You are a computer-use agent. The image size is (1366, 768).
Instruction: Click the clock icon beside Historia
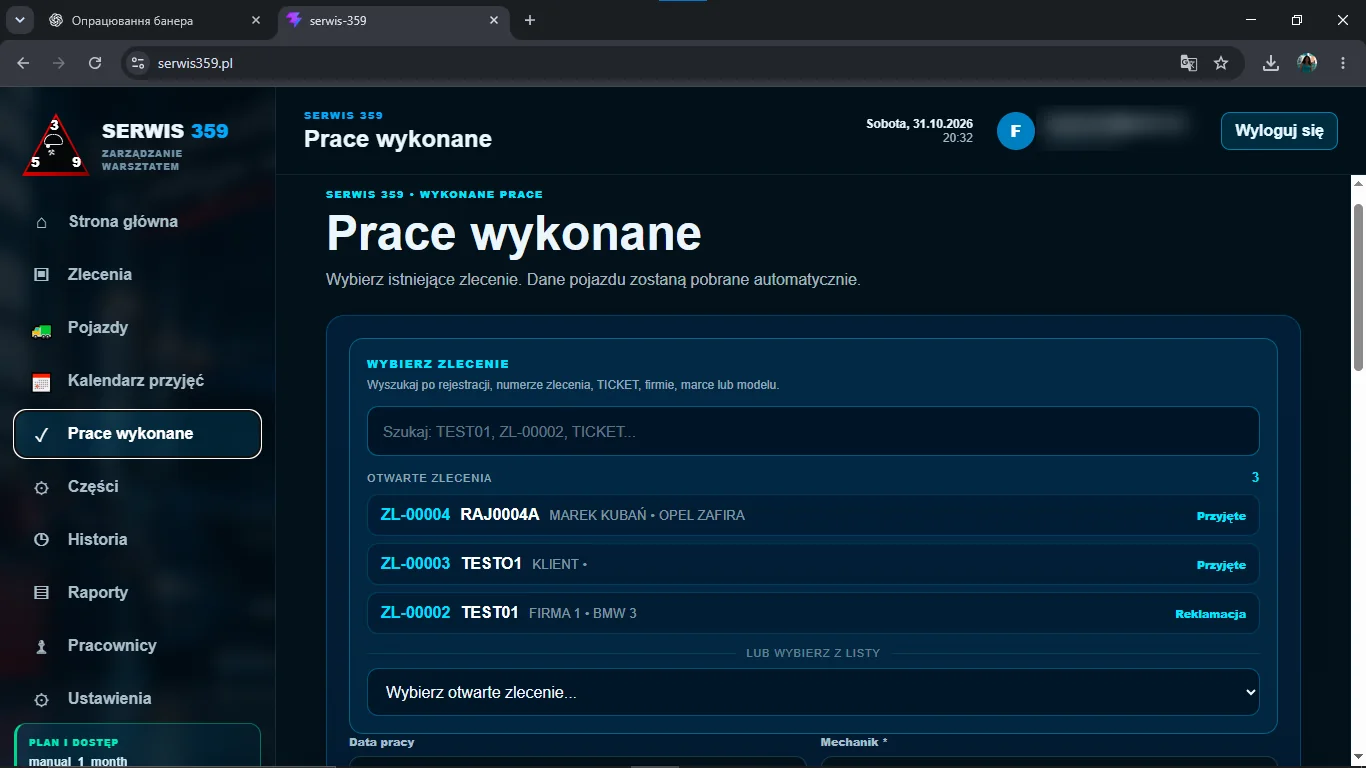[x=41, y=540]
